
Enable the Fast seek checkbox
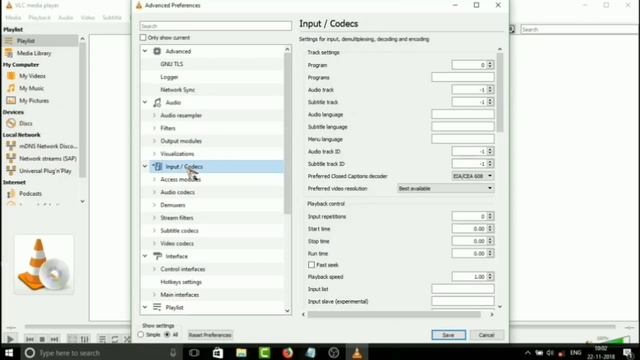coord(311,265)
